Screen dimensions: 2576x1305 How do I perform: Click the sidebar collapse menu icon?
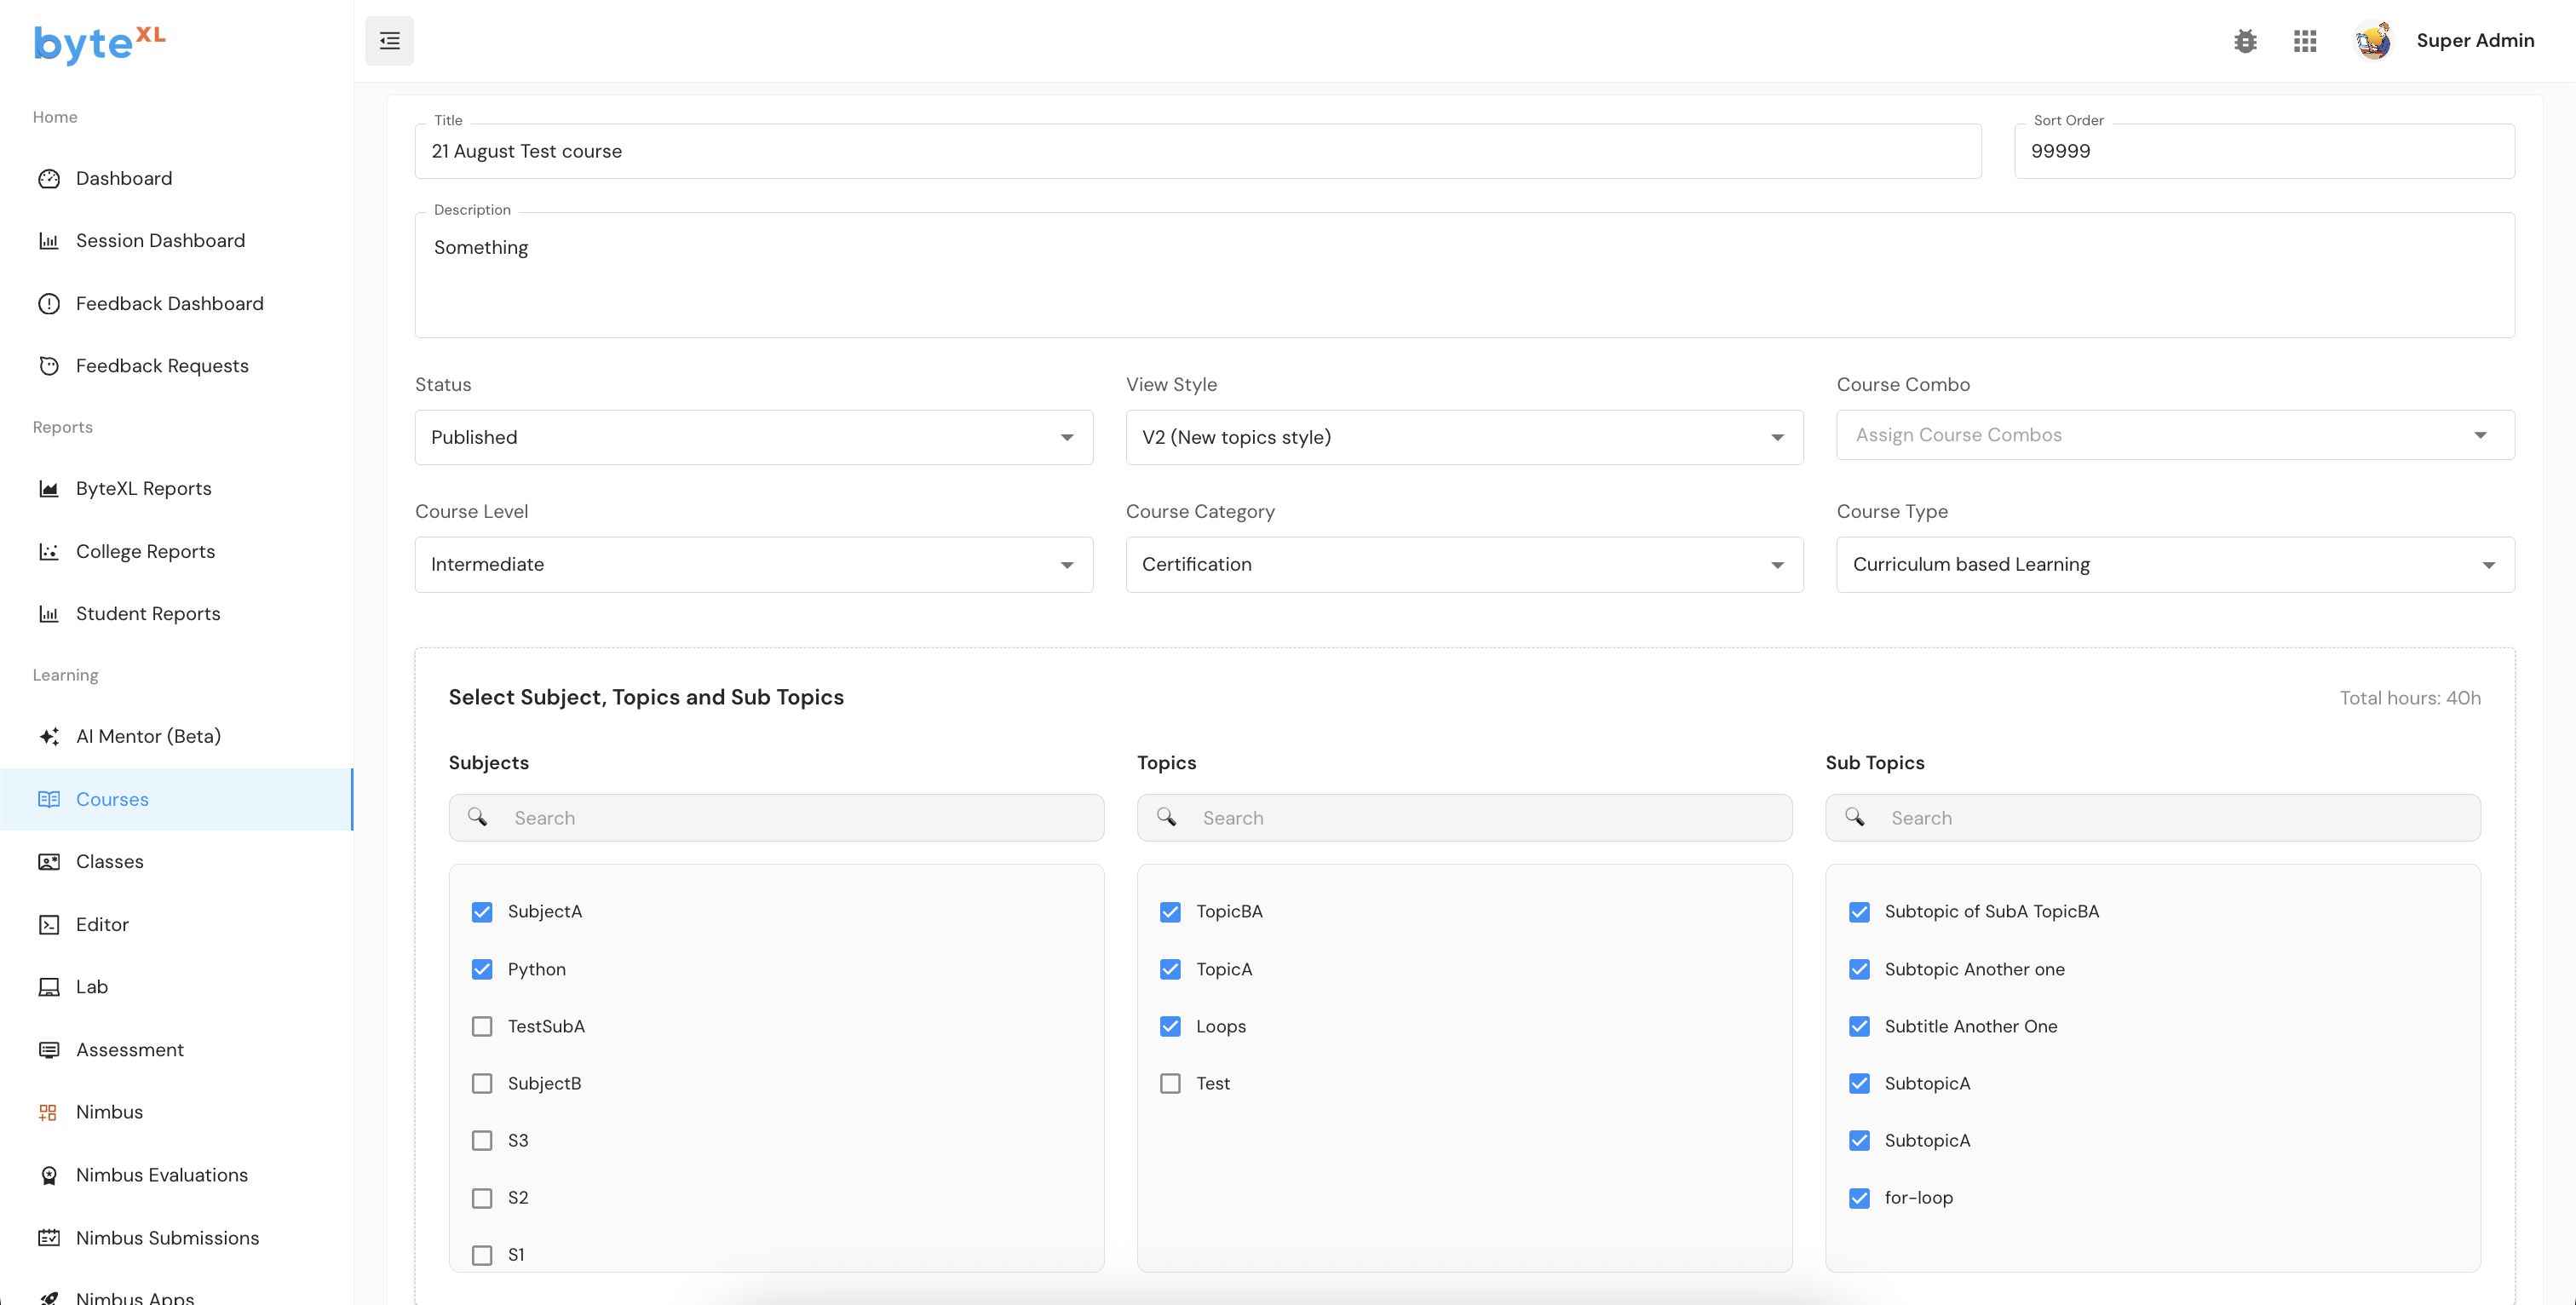pos(389,41)
